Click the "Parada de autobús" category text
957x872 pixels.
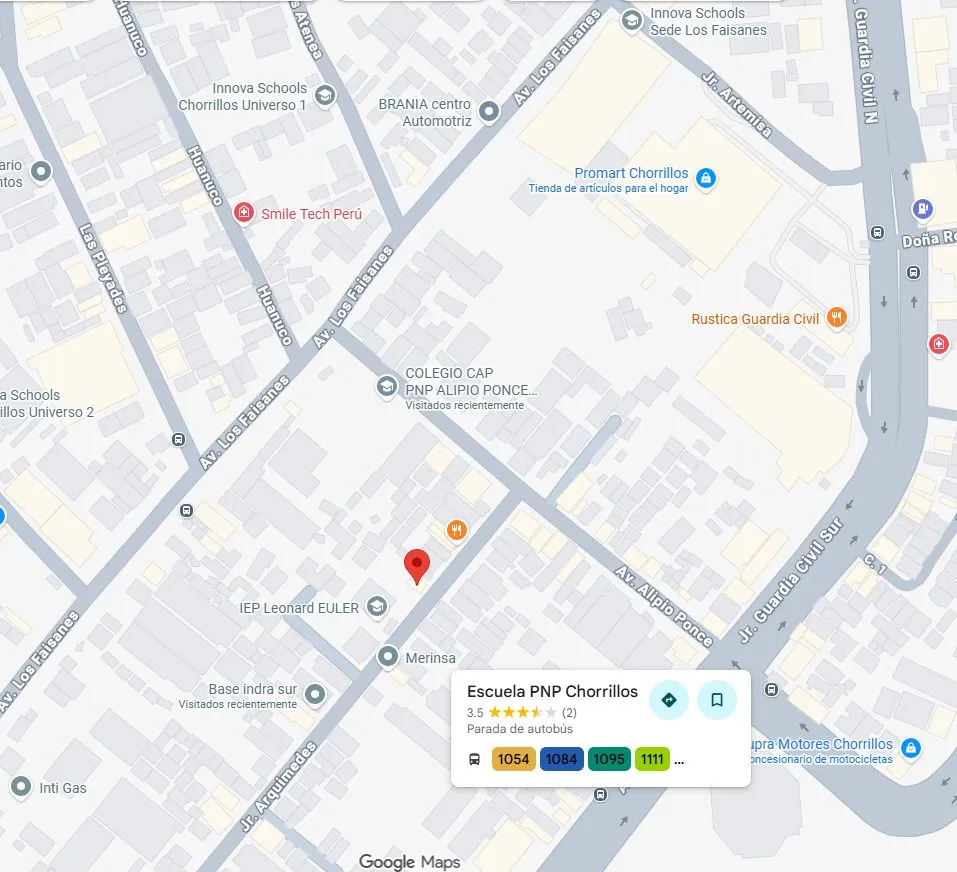coord(520,729)
